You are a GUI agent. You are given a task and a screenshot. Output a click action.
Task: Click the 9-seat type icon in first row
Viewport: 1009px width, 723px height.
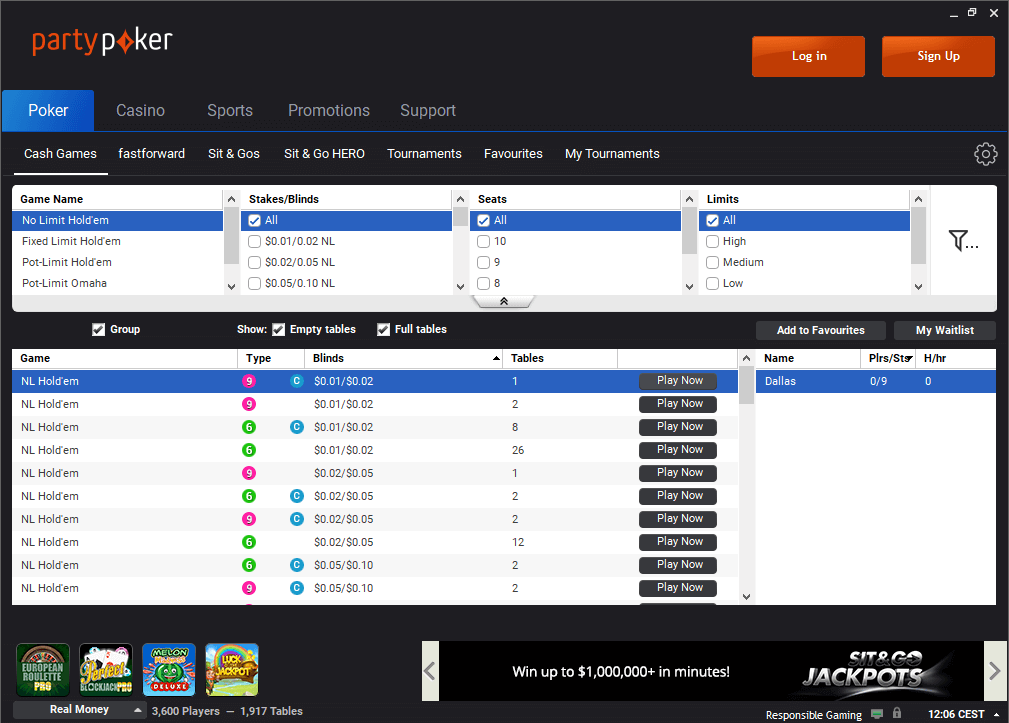point(249,381)
